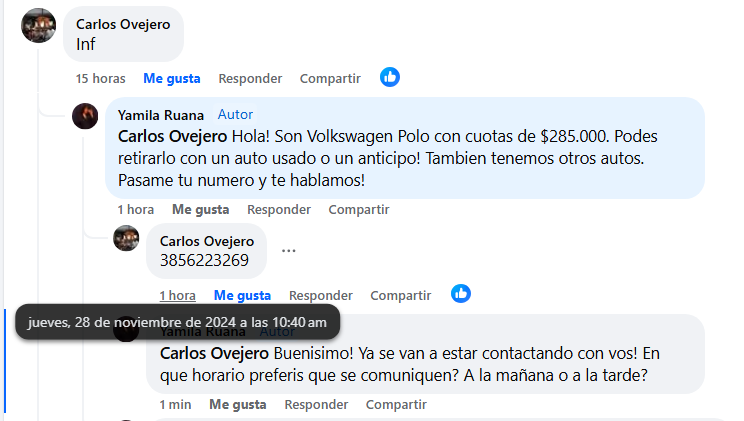This screenshot has width=744, height=421.
Task: Click 'Responder' under the Volkswagen Polo reply
Action: coord(279,209)
